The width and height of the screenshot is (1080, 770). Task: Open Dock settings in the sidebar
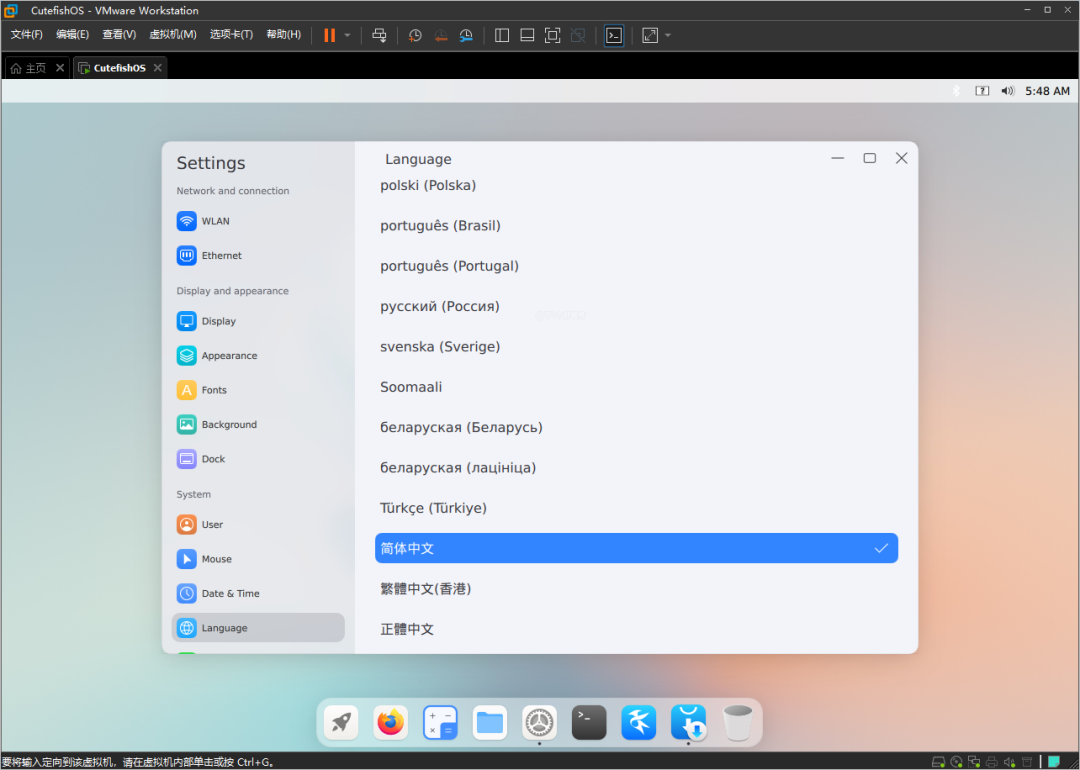(258, 459)
